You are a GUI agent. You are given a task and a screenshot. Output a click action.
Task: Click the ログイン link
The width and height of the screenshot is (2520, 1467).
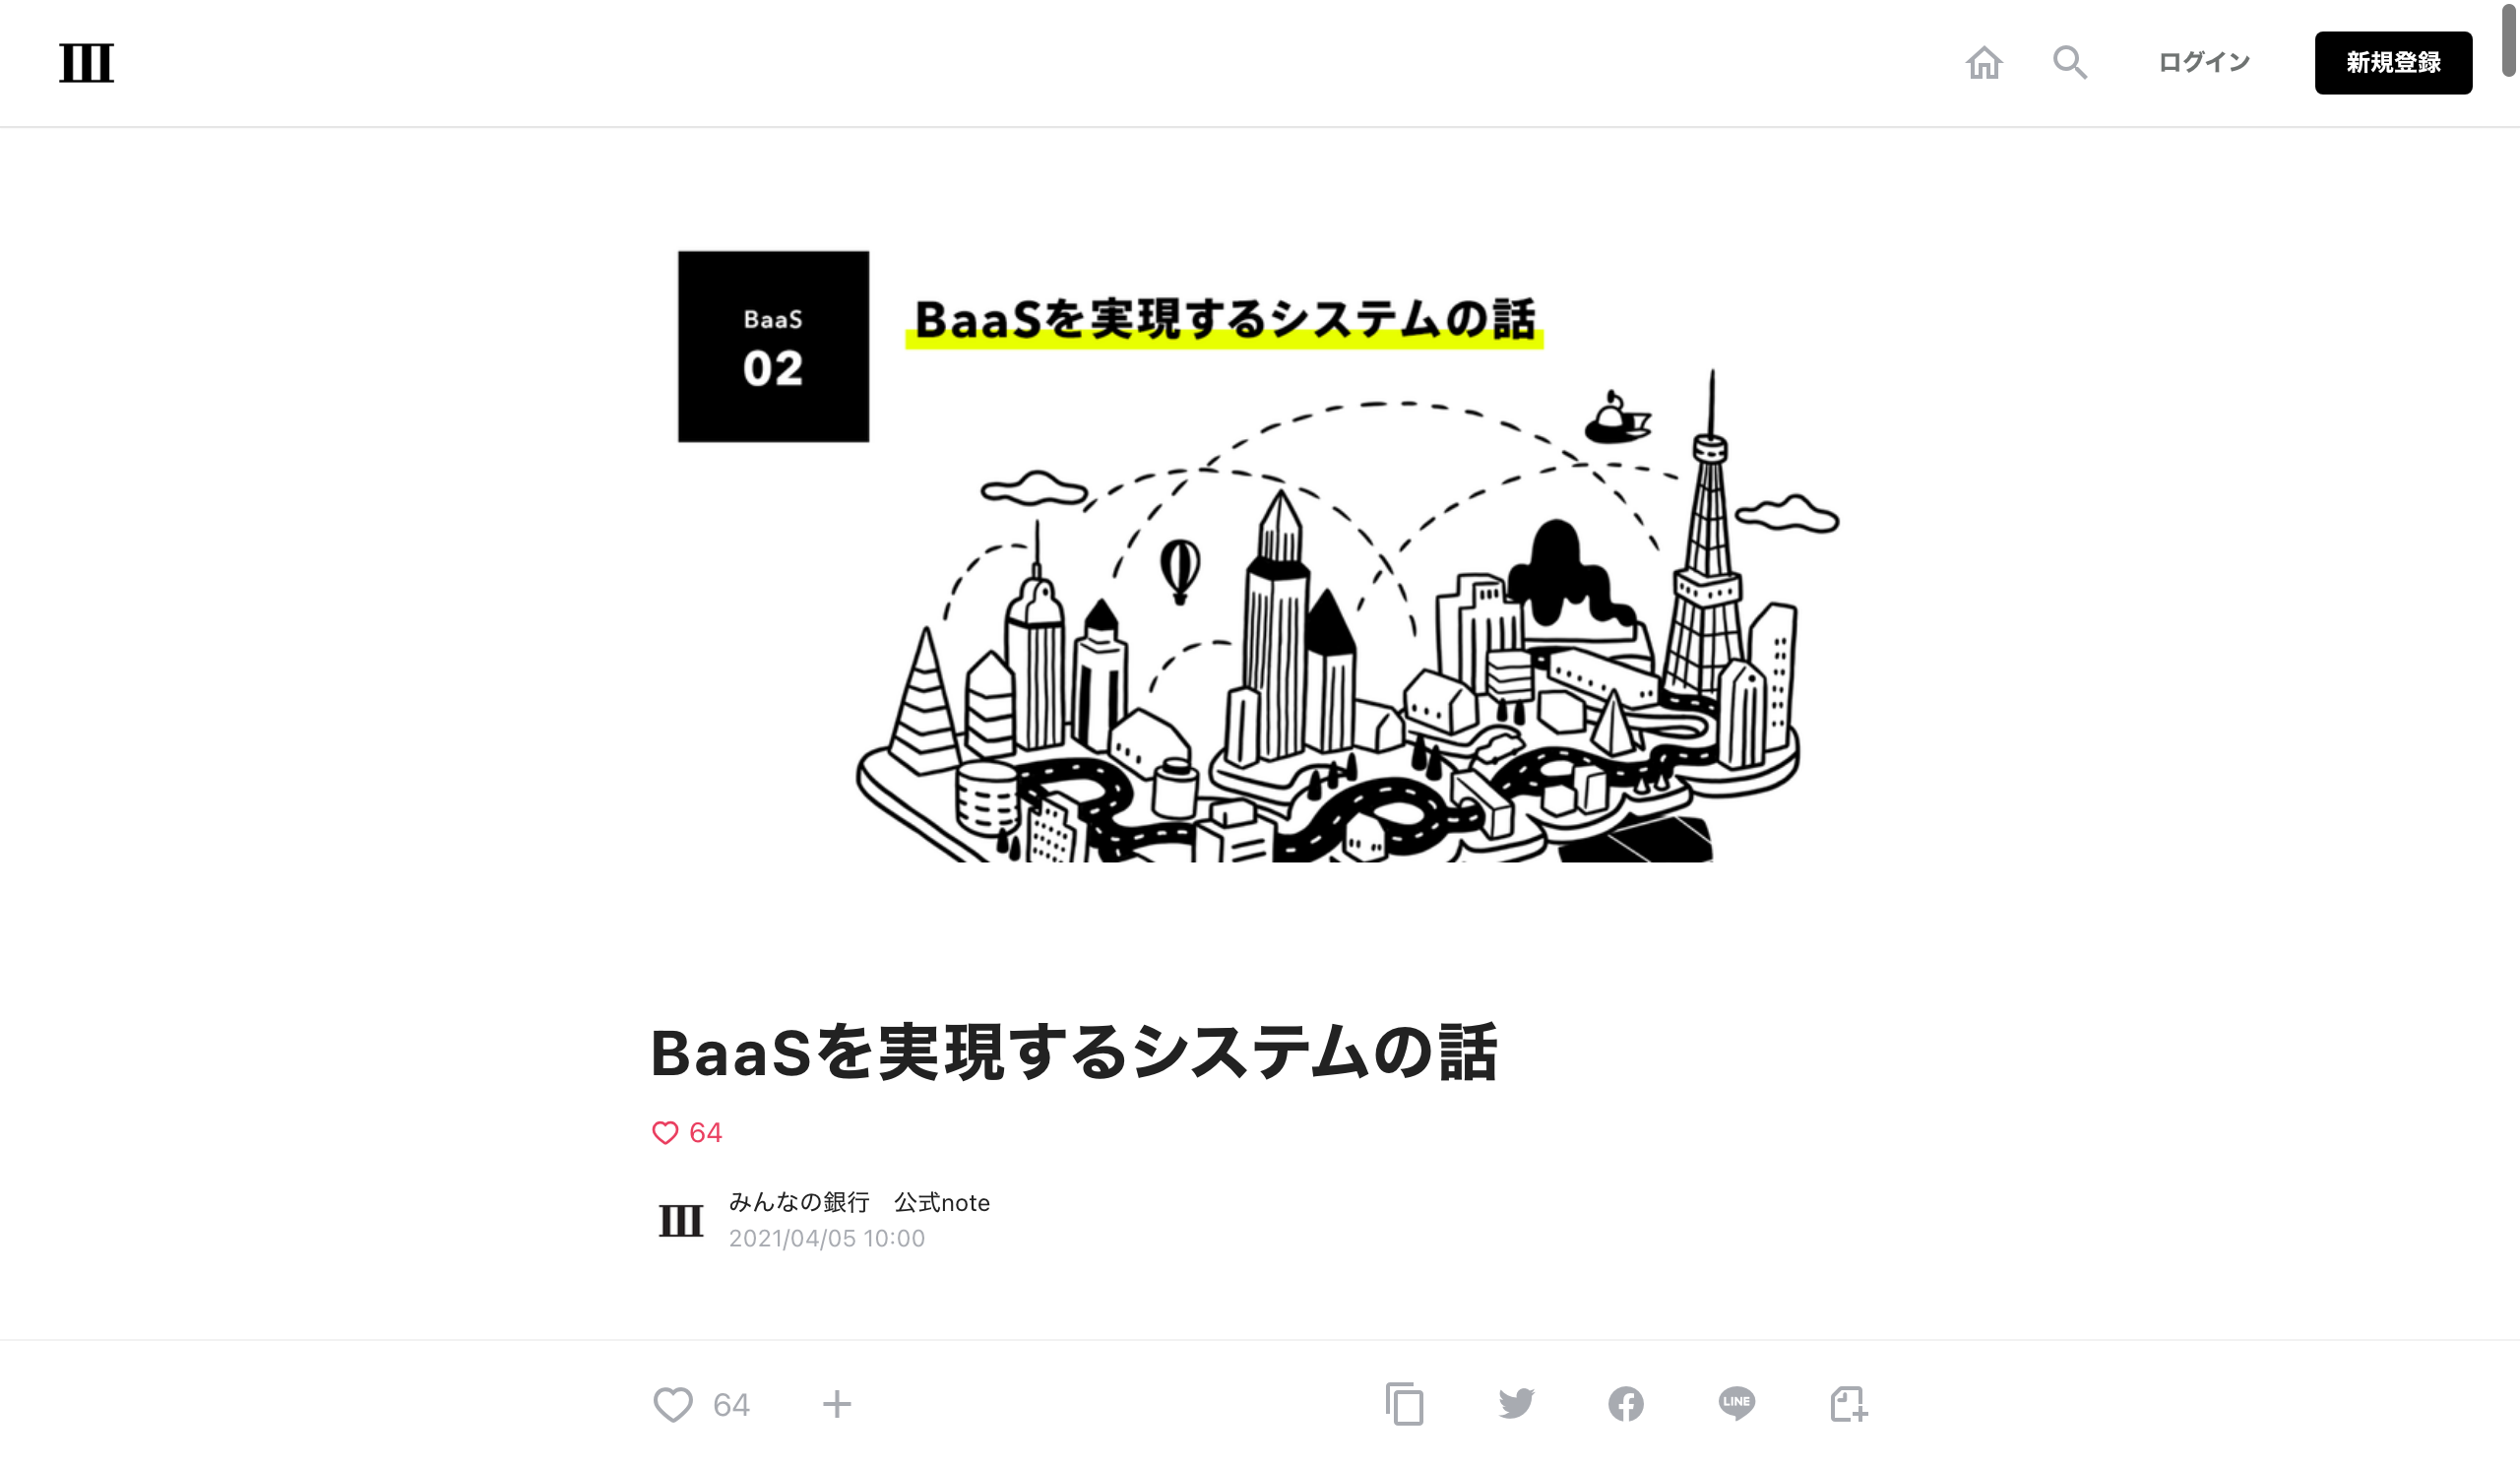(x=2204, y=63)
